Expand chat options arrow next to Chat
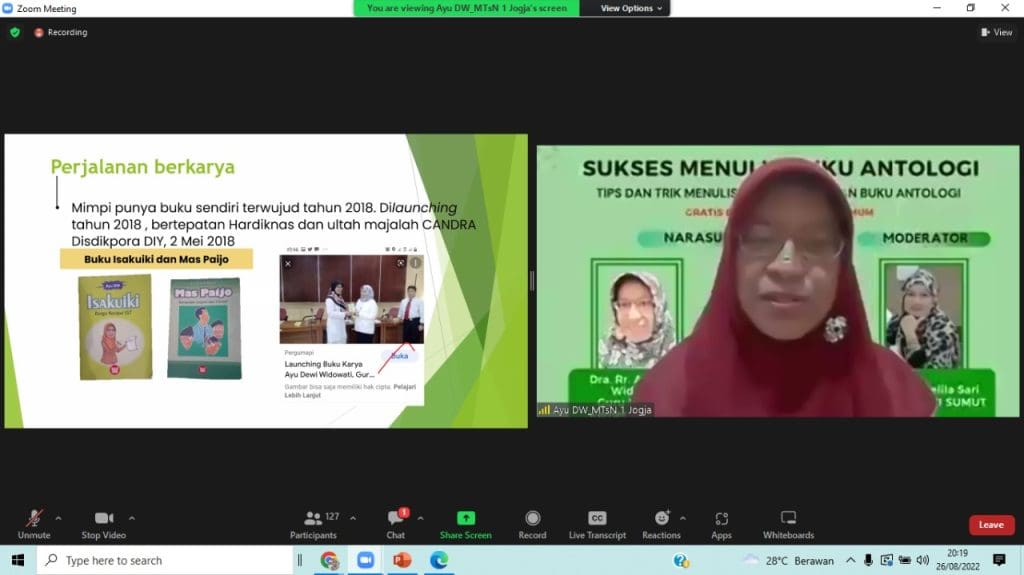This screenshot has width=1024, height=575. 421,518
